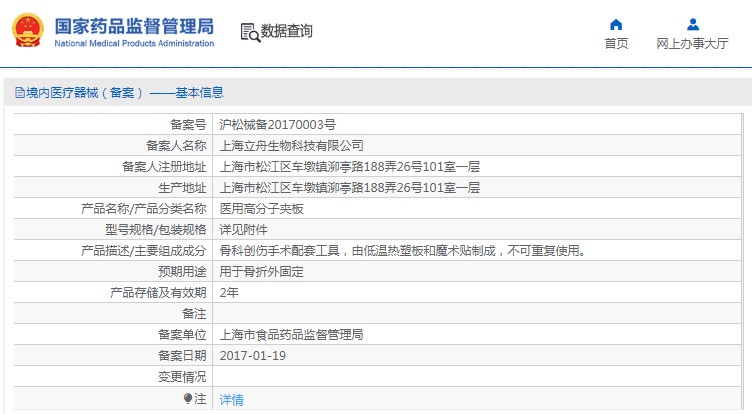Viewport: 752px width, 414px height.
Task: Click the 生产地址 address value
Action: 350,188
